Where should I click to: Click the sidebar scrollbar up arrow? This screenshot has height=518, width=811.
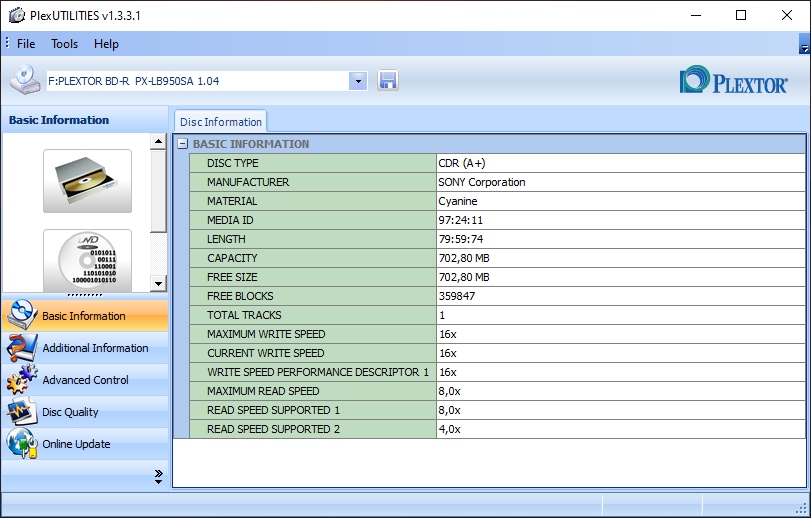[158, 142]
